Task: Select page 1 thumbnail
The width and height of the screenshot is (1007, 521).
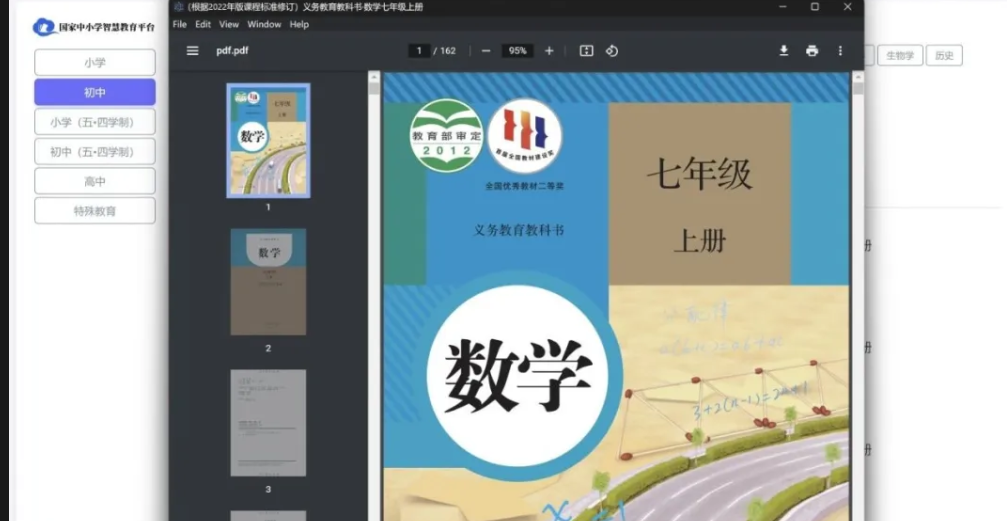Action: point(268,141)
